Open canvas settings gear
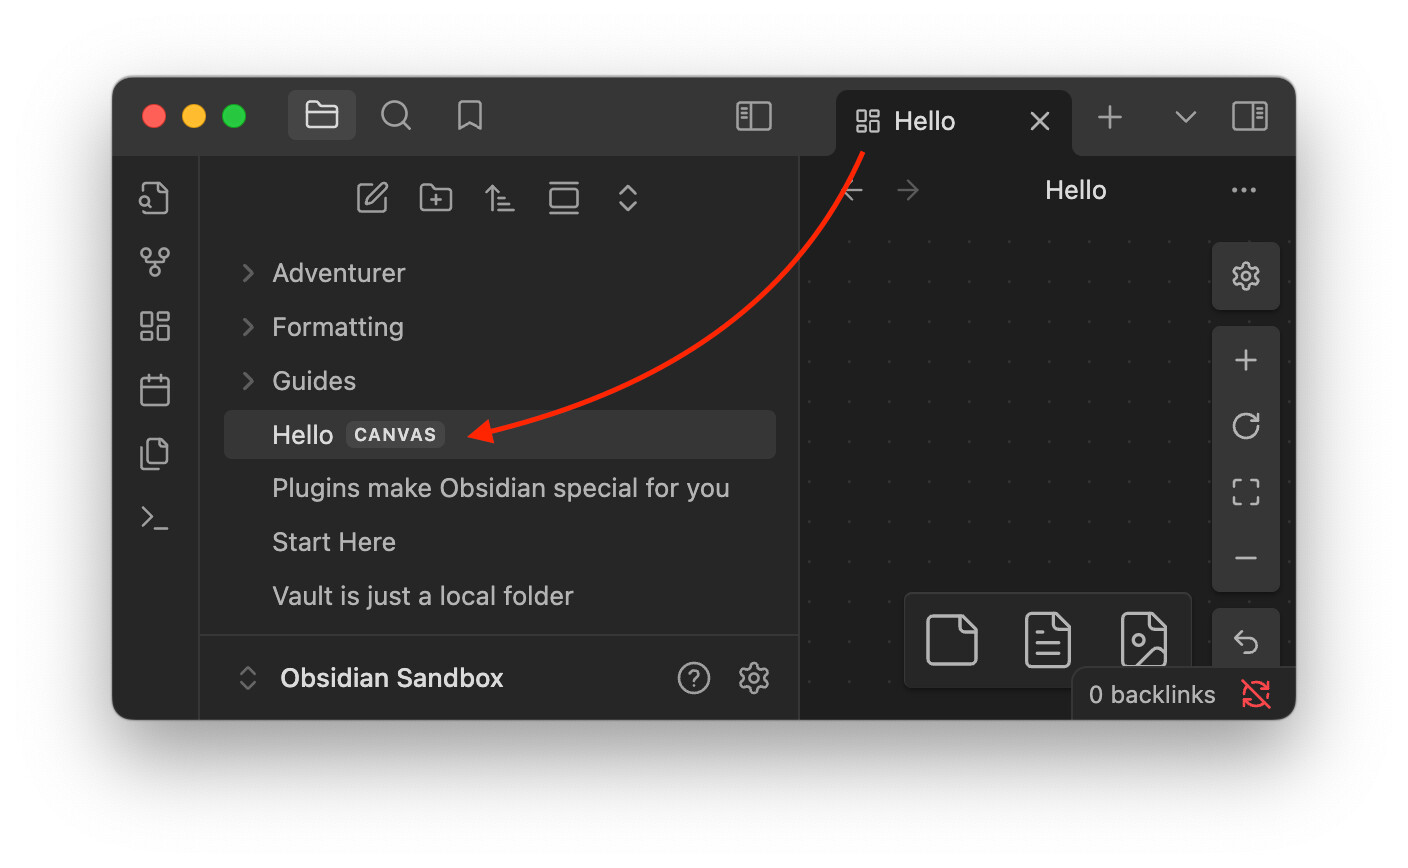 1246,276
